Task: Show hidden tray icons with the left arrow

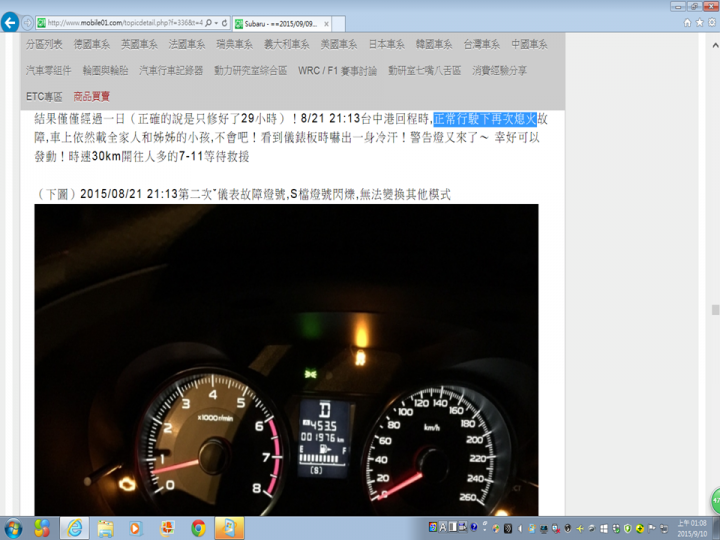Action: [x=520, y=529]
